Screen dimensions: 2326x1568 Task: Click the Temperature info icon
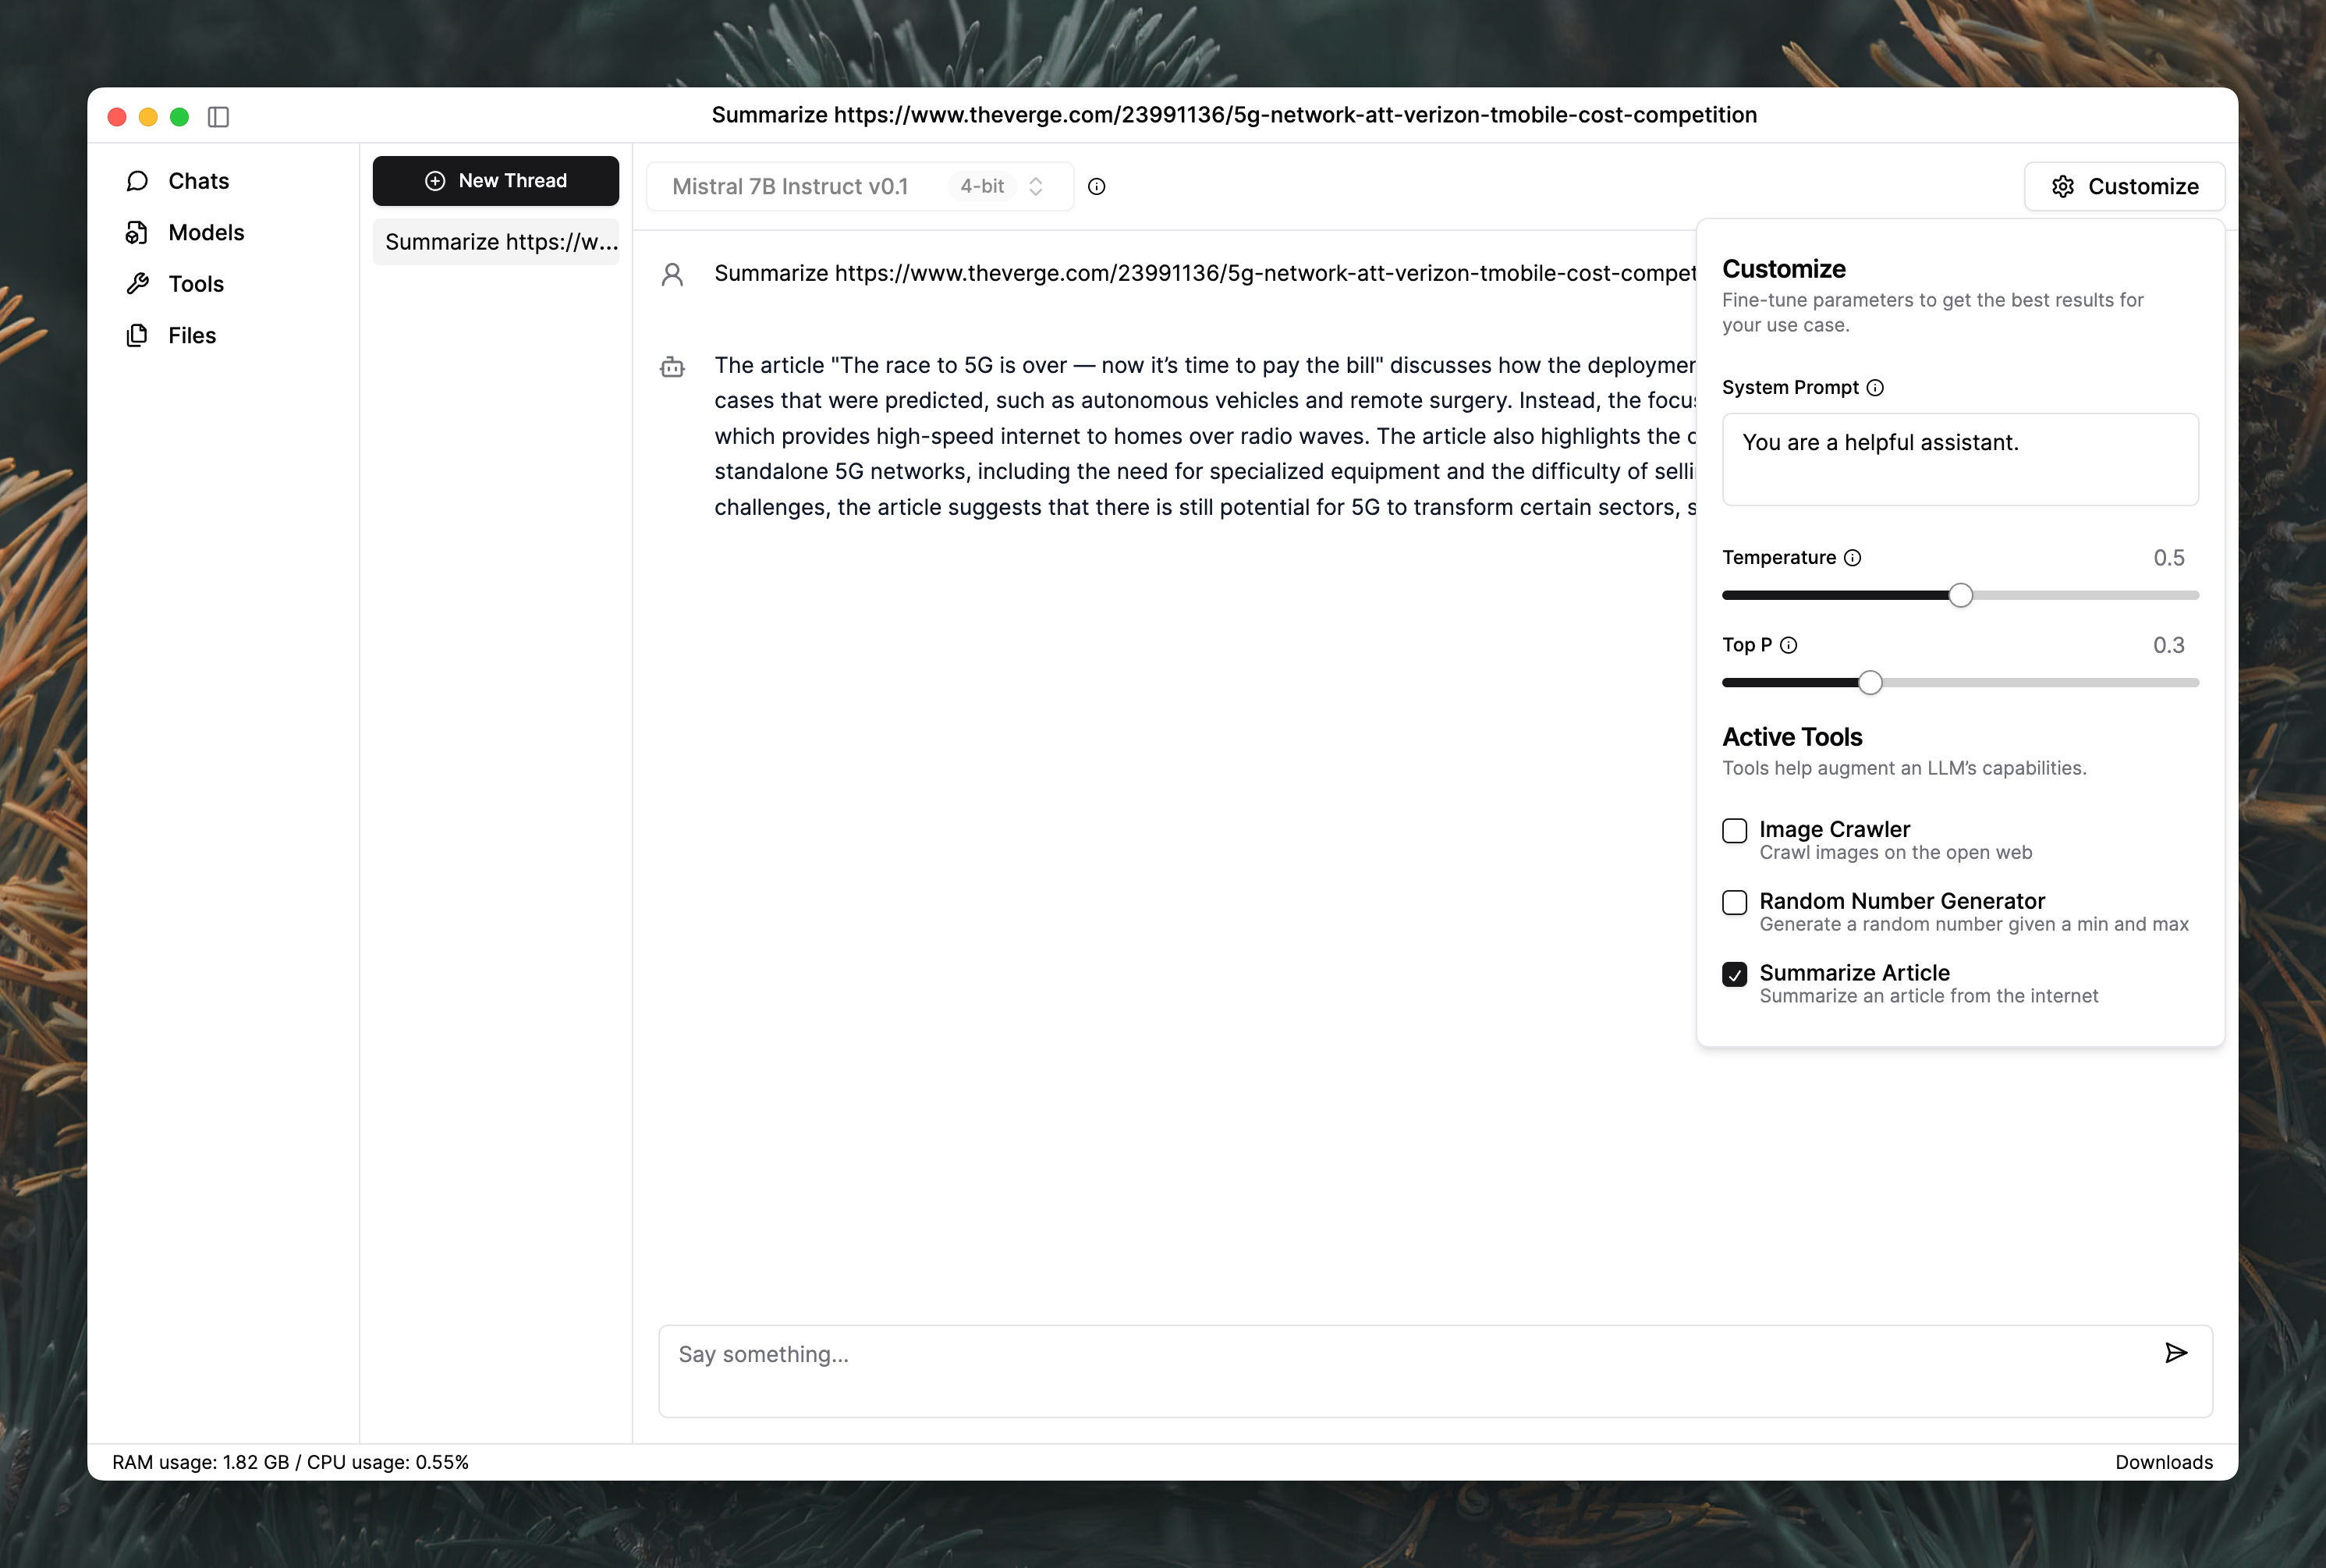click(x=1852, y=558)
